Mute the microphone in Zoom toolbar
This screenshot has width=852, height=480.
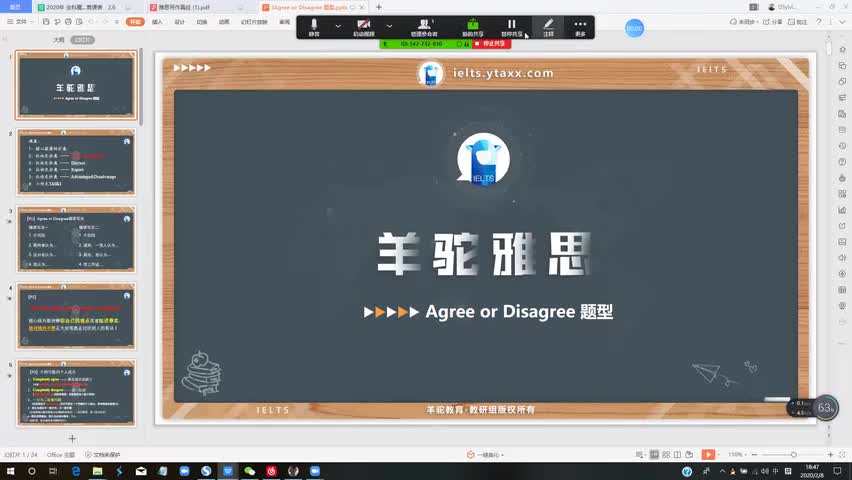(x=314, y=27)
